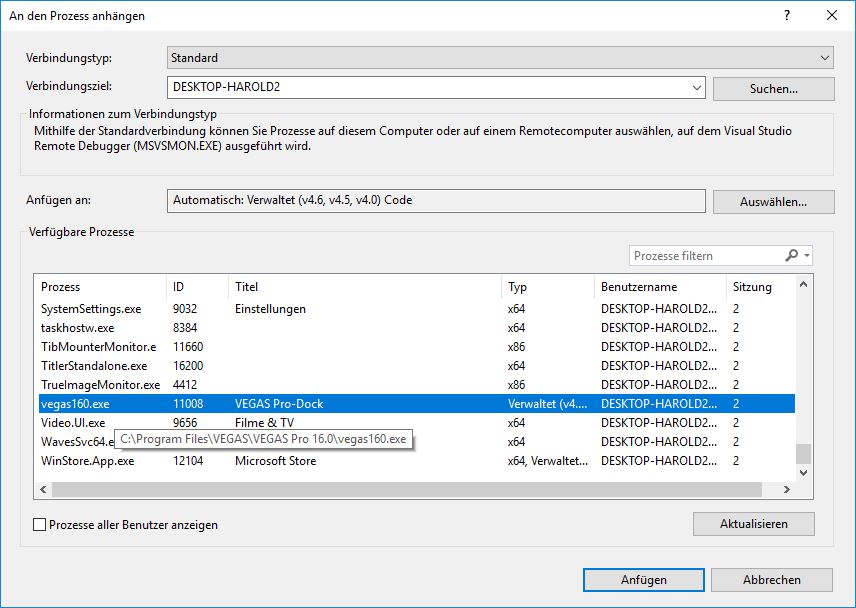Click the help question mark icon

pyautogui.click(x=787, y=15)
